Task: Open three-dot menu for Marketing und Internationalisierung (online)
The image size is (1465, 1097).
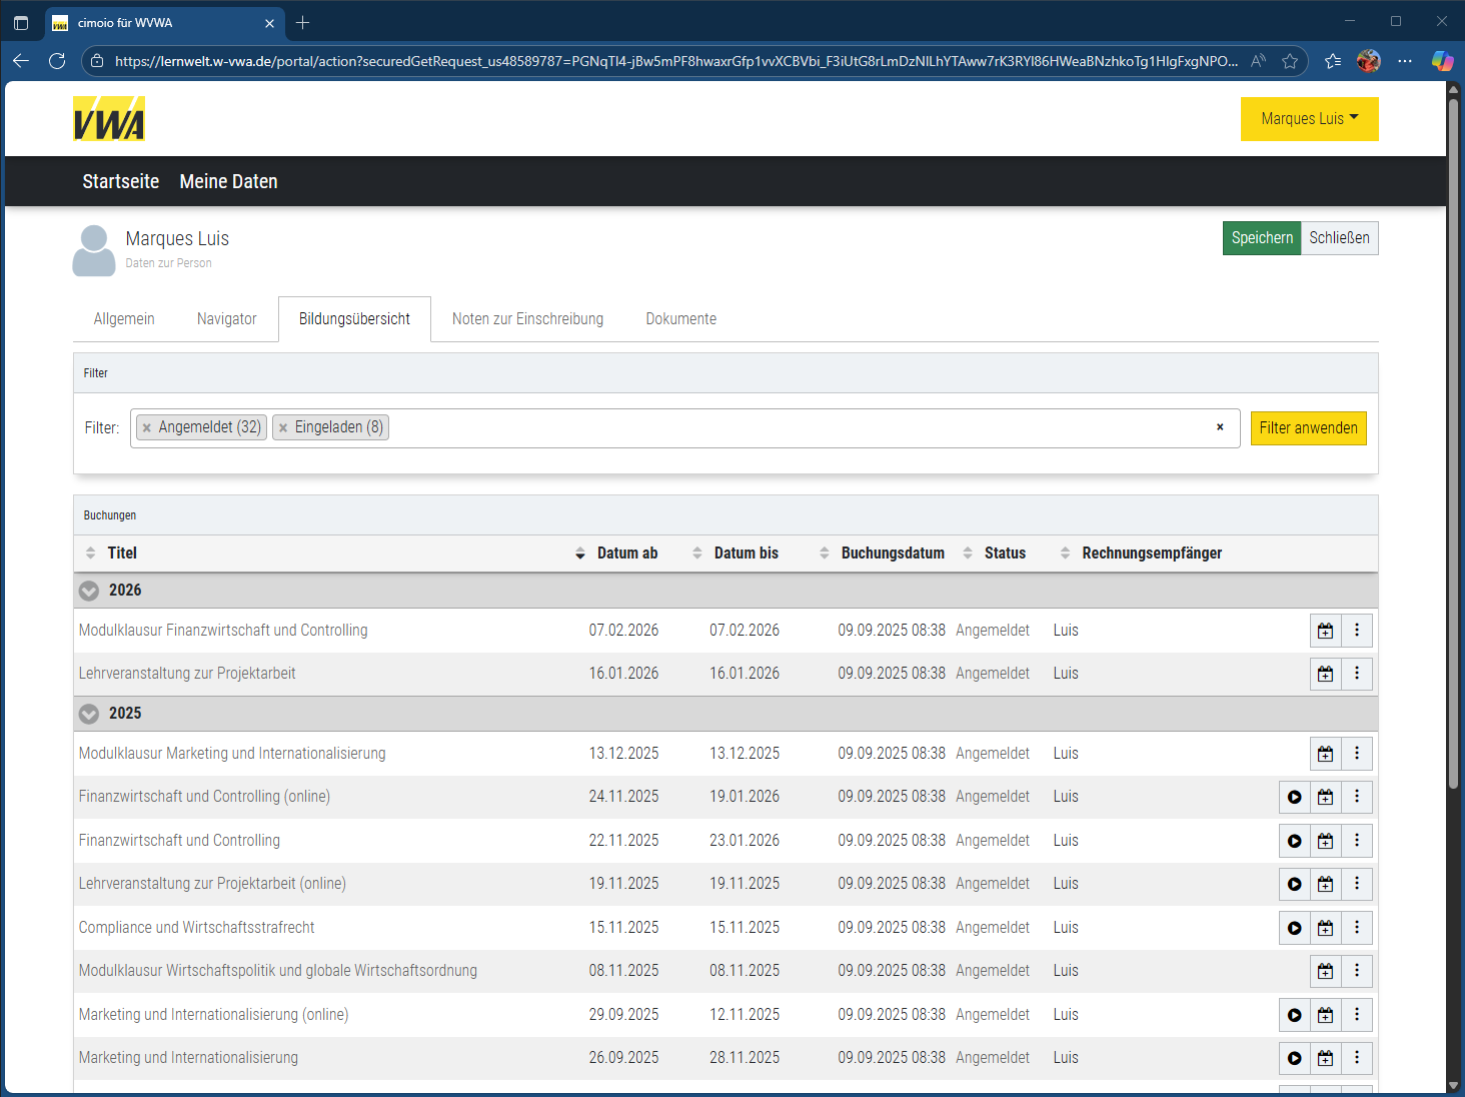Action: [x=1356, y=1015]
